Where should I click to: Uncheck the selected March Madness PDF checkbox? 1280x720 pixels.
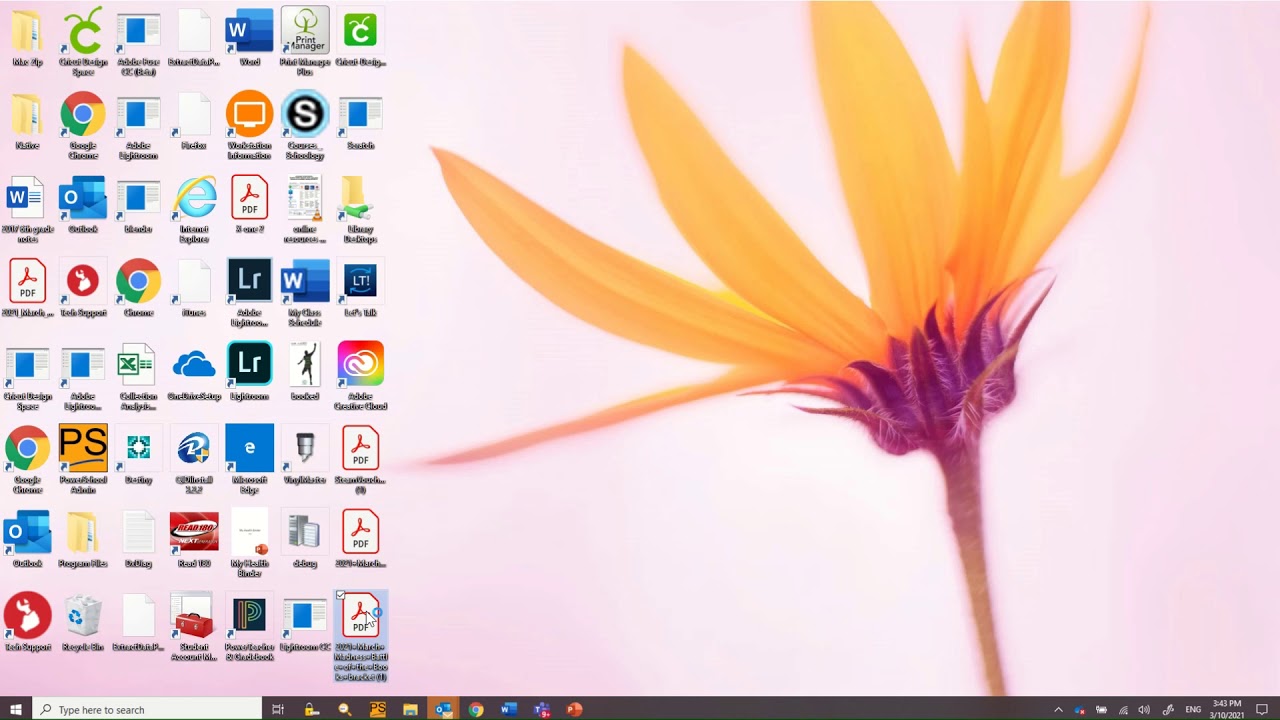pyautogui.click(x=340, y=596)
